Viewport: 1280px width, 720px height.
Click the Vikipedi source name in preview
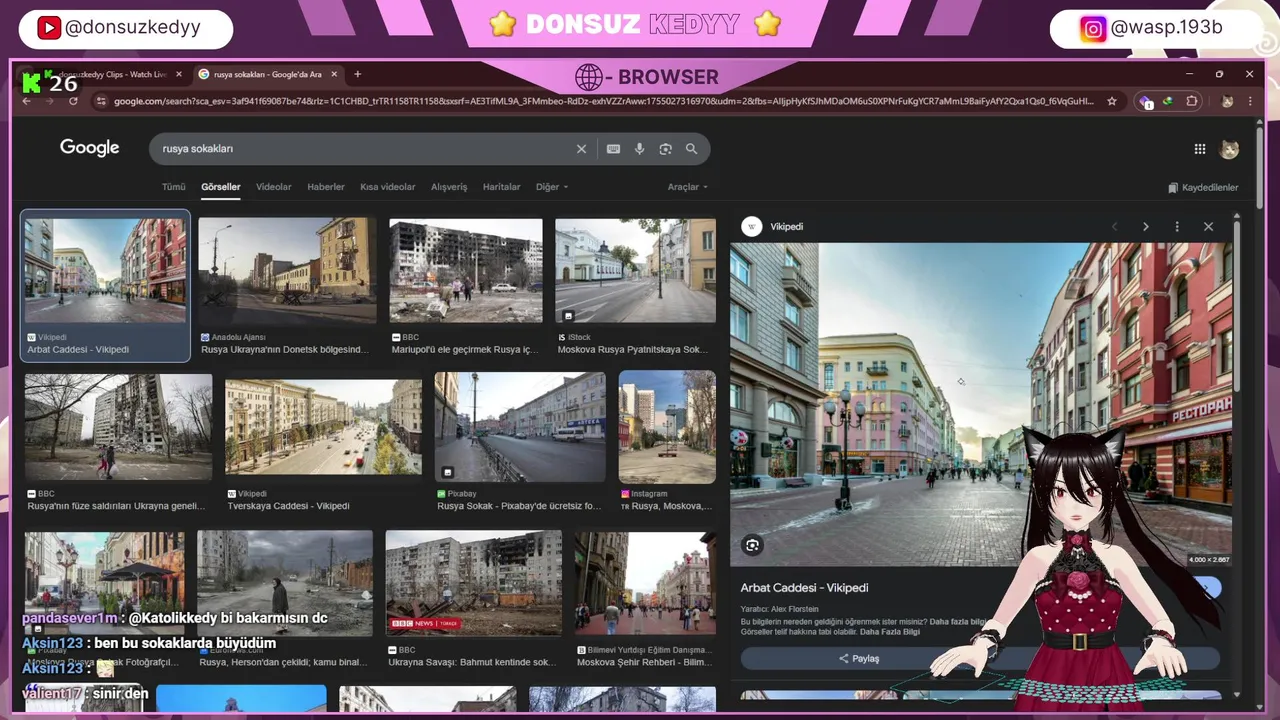(787, 227)
